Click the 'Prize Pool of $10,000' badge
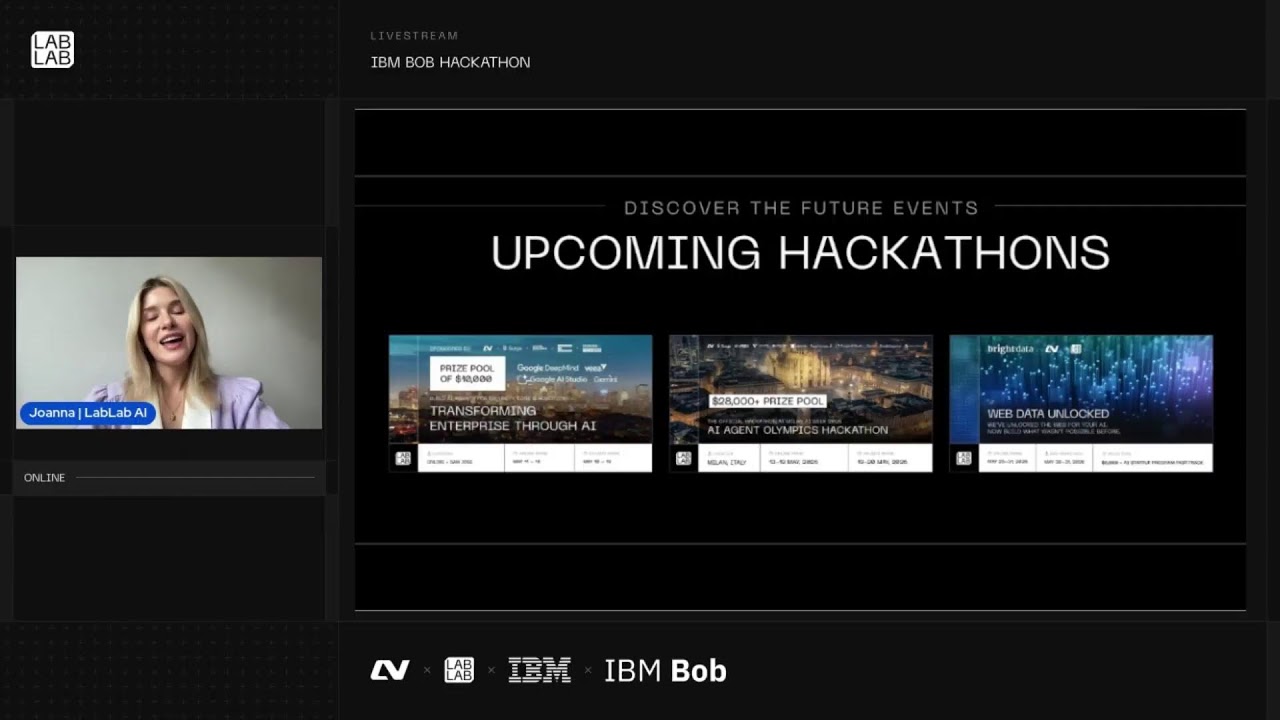 point(467,372)
